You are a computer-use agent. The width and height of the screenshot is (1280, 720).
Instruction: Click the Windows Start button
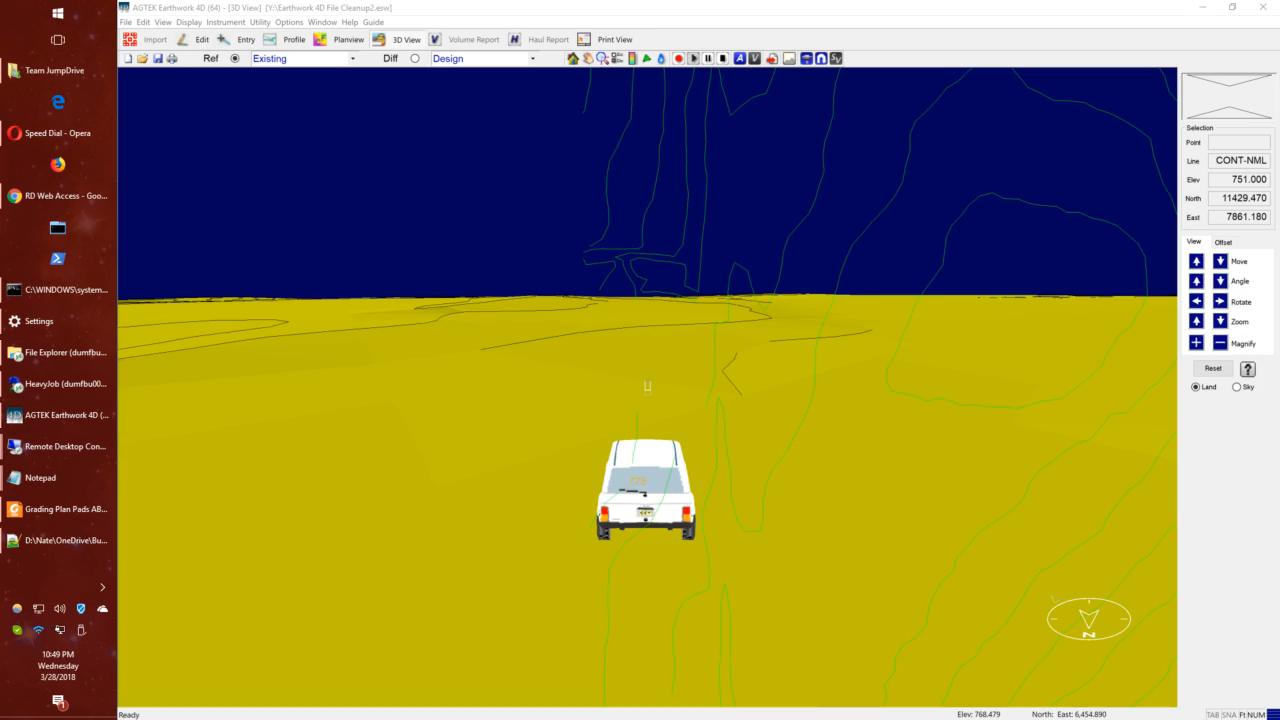pos(58,13)
